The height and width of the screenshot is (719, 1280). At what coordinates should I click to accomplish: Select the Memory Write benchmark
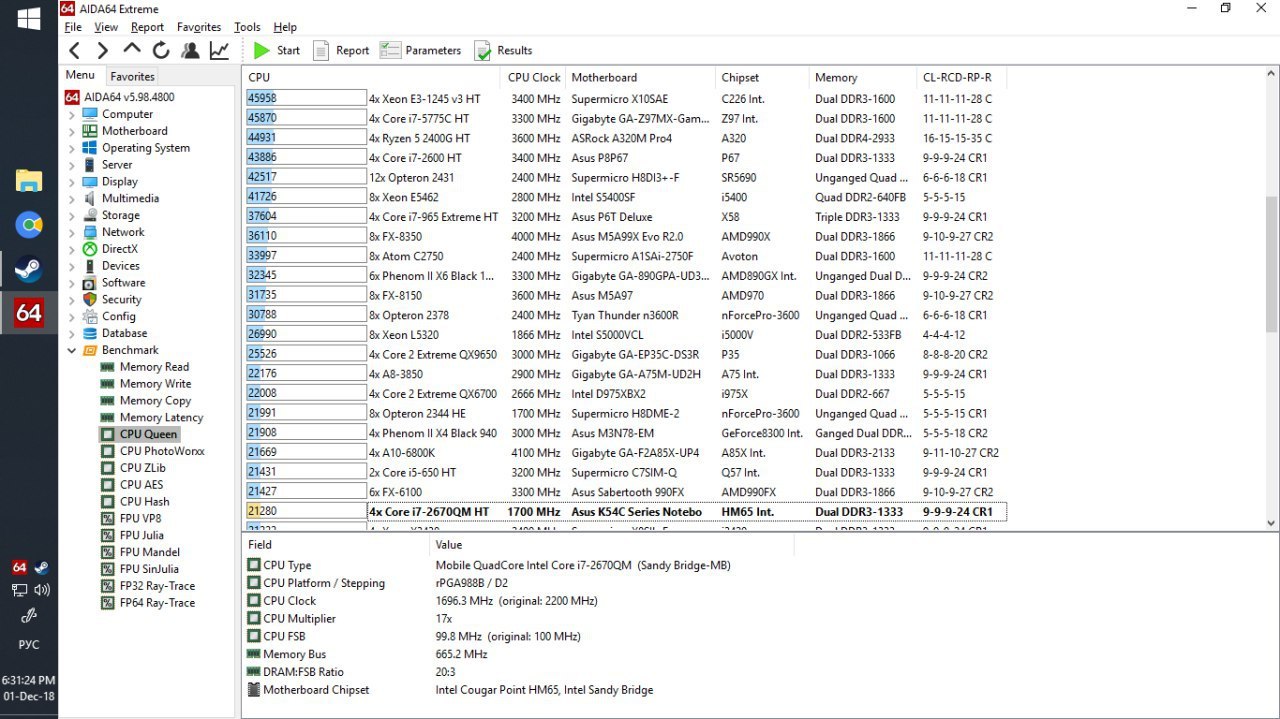[x=146, y=384]
